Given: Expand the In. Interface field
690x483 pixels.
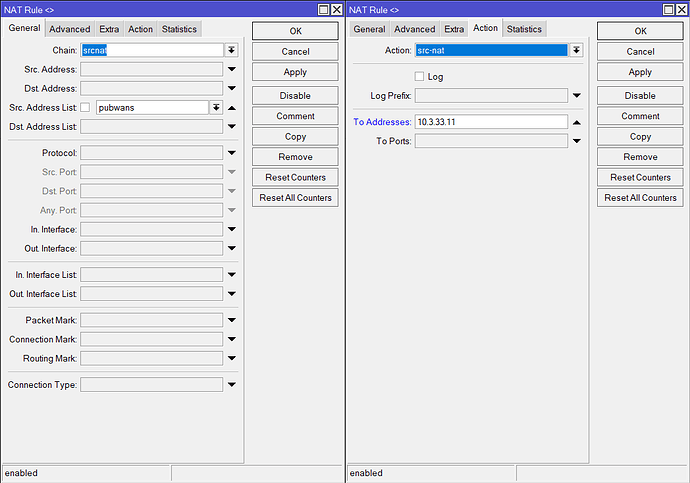Looking at the screenshot, I should pos(232,229).
